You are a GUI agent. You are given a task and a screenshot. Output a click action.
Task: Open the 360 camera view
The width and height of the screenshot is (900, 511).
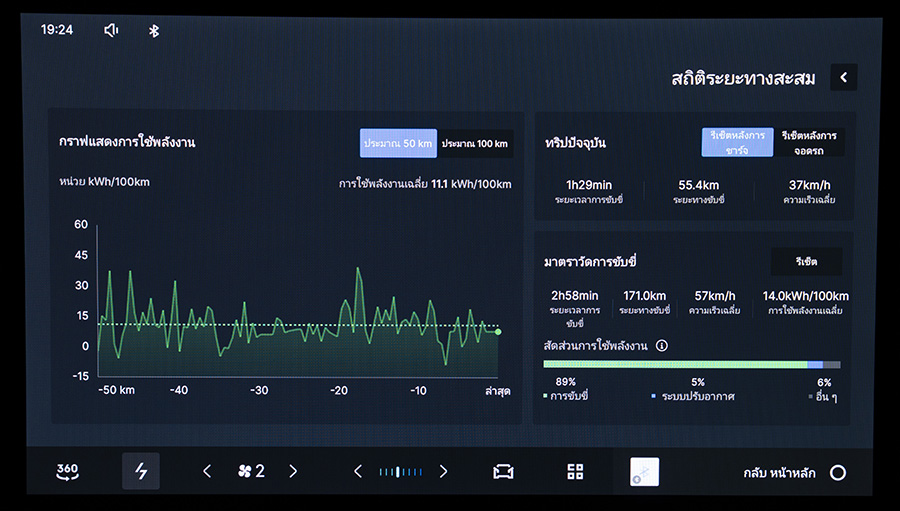click(67, 472)
